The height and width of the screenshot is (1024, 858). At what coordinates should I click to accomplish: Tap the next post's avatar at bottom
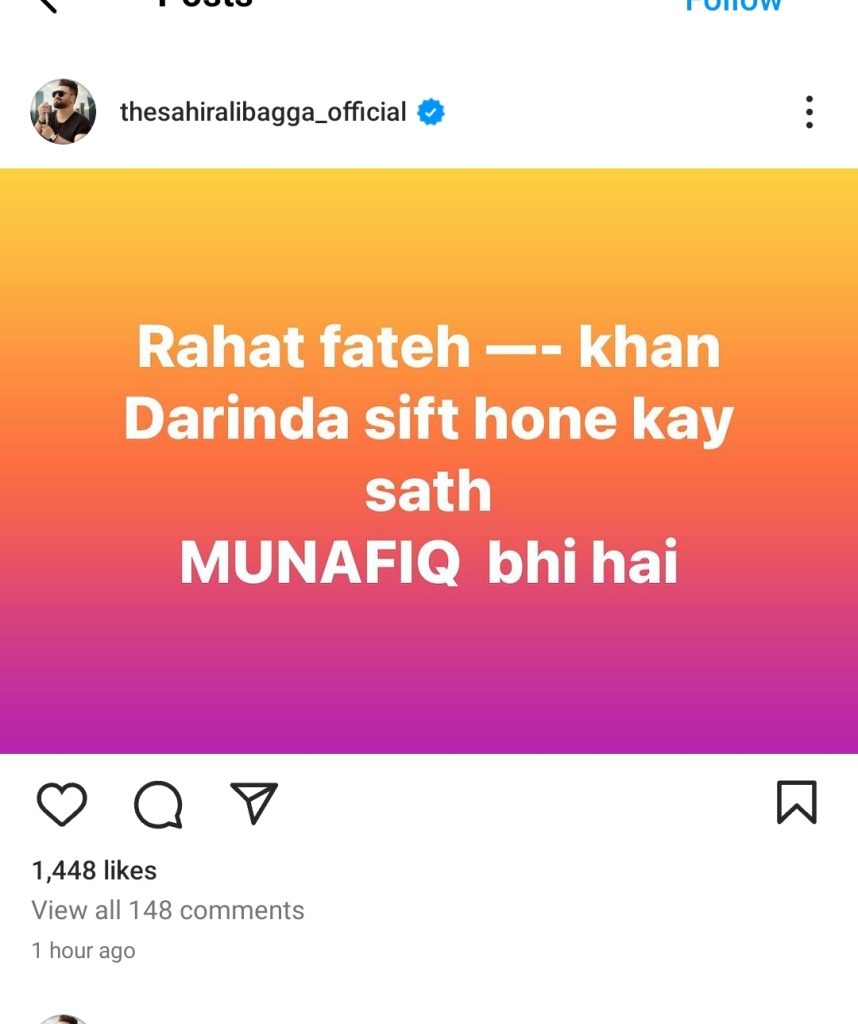63,1019
